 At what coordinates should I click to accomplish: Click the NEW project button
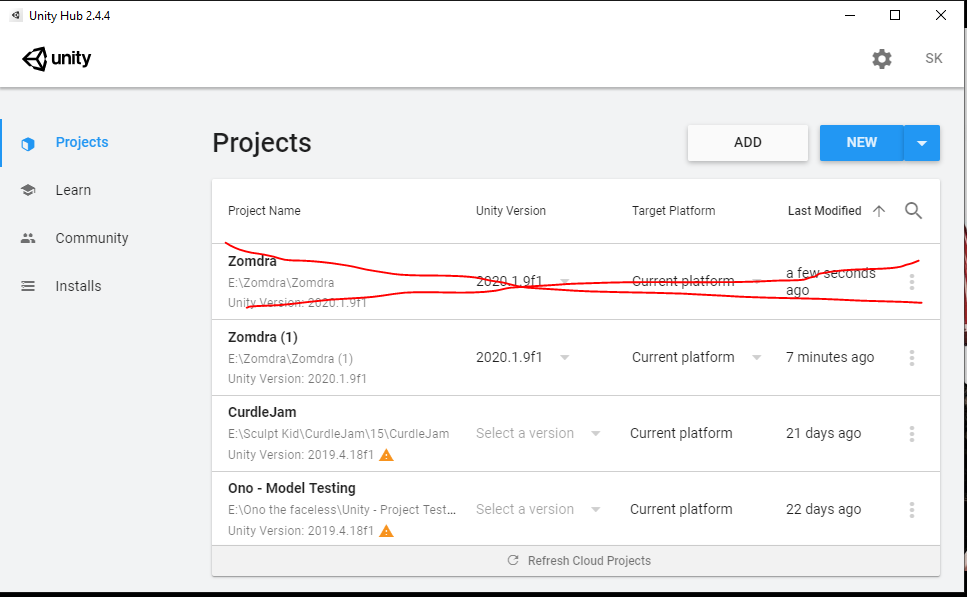[862, 143]
